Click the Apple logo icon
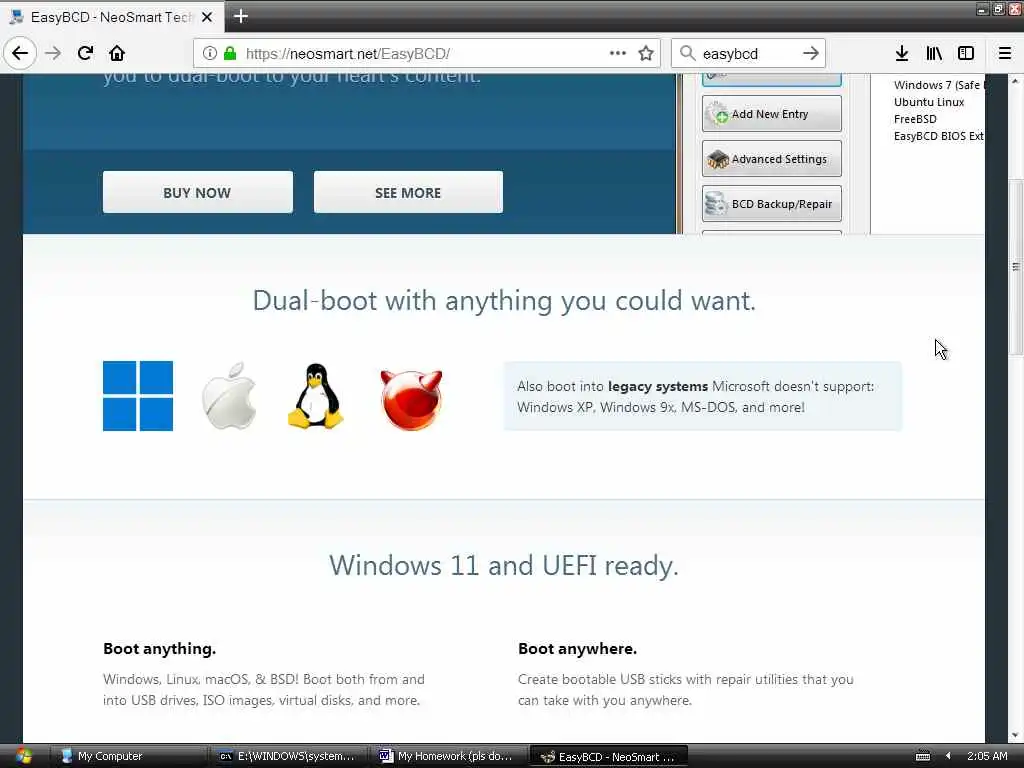 point(229,396)
